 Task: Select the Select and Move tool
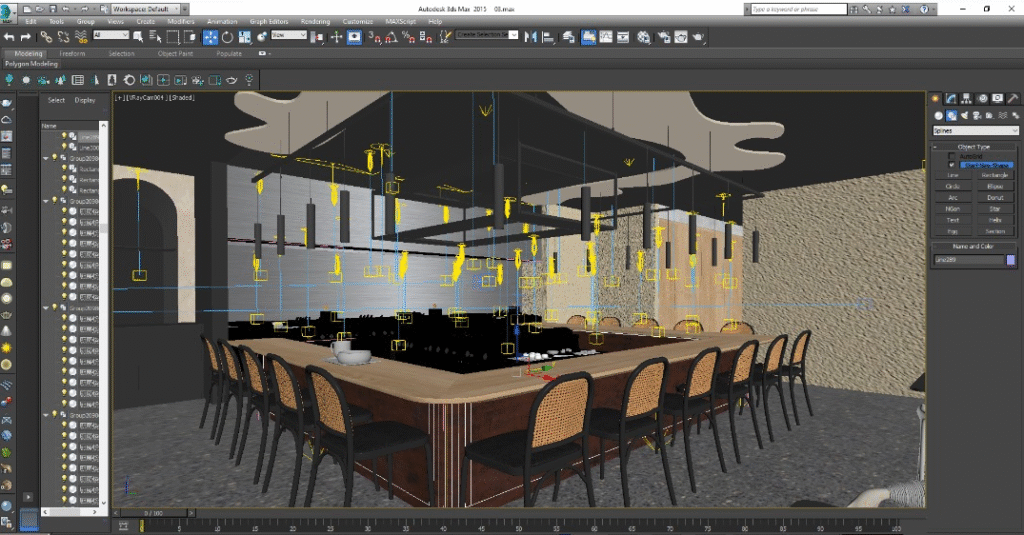pyautogui.click(x=211, y=37)
